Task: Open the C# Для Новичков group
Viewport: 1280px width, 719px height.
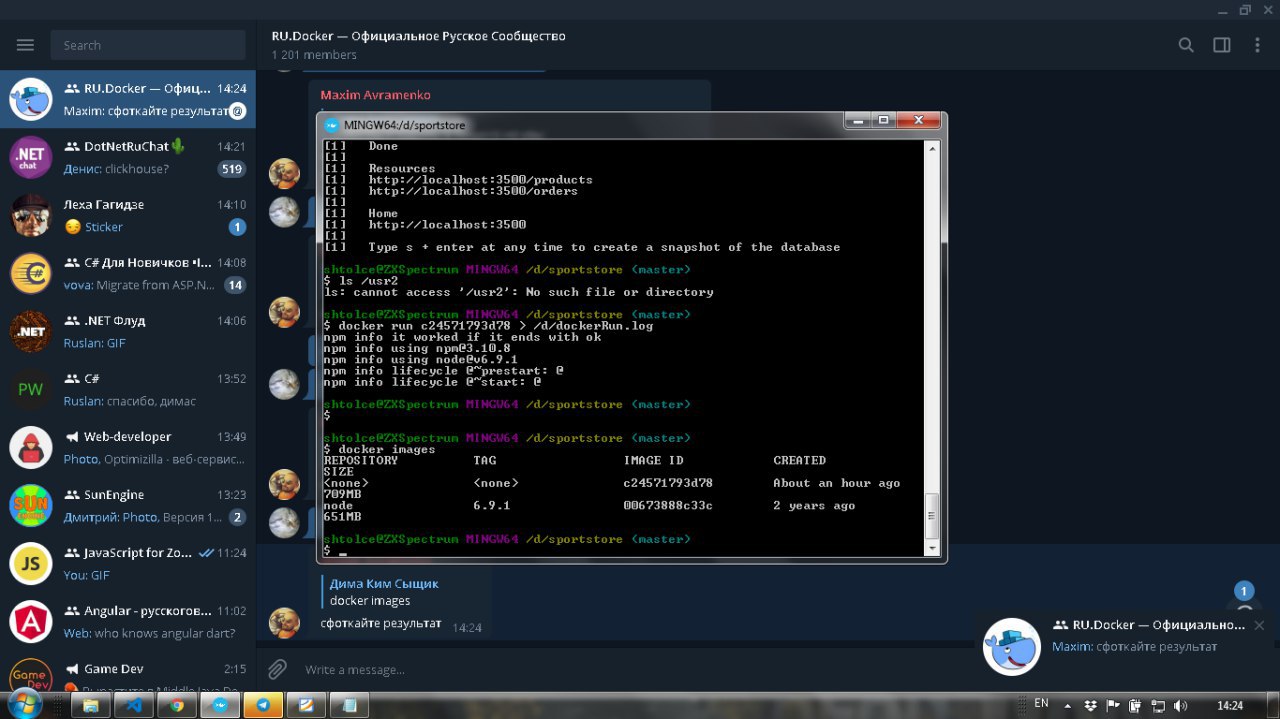Action: 128,273
